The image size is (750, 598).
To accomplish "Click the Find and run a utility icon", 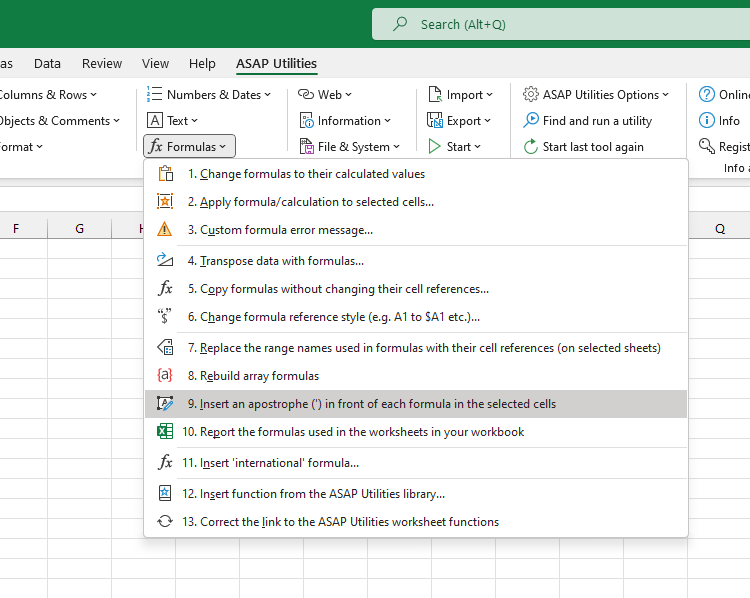I will pyautogui.click(x=531, y=121).
